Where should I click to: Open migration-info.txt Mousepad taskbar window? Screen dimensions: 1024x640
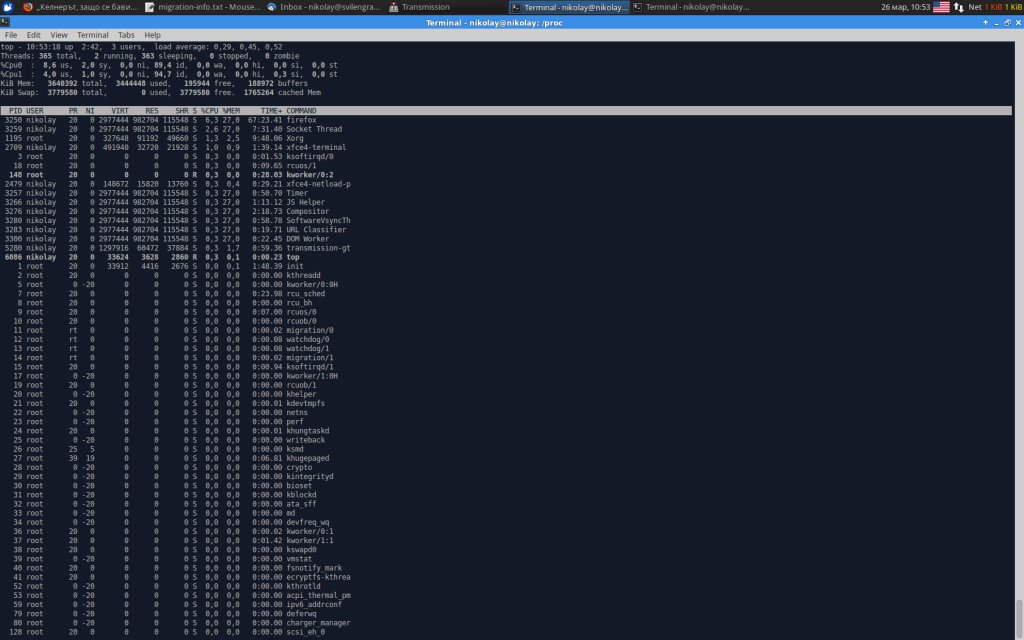(202, 7)
